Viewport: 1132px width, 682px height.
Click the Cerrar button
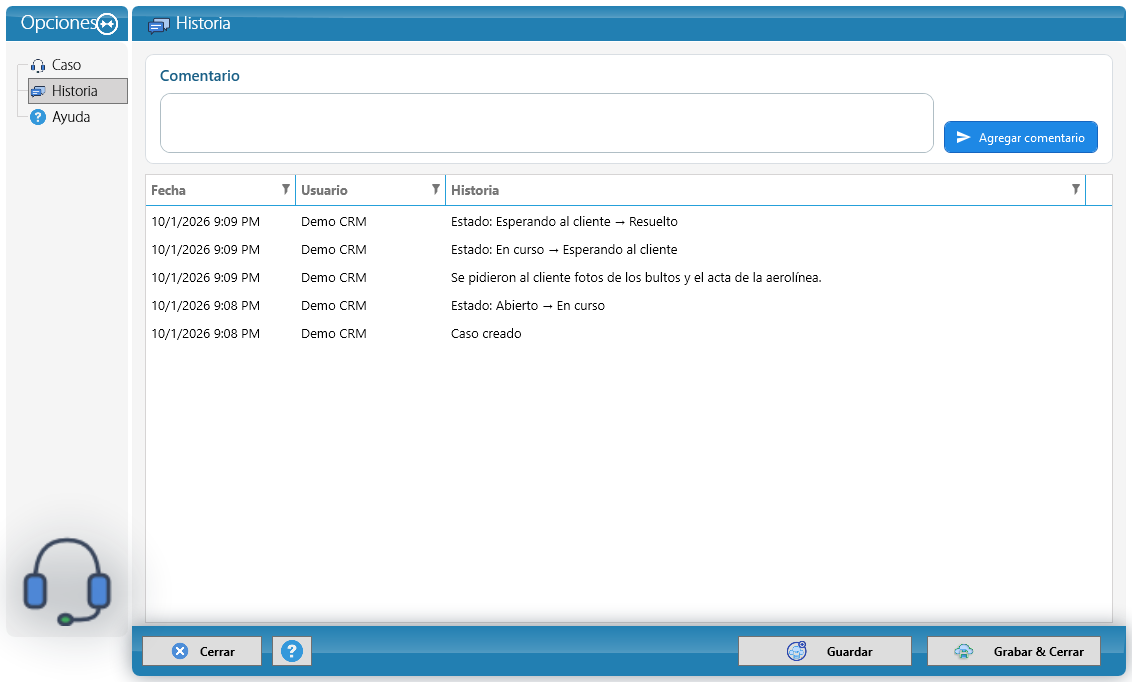click(202, 651)
